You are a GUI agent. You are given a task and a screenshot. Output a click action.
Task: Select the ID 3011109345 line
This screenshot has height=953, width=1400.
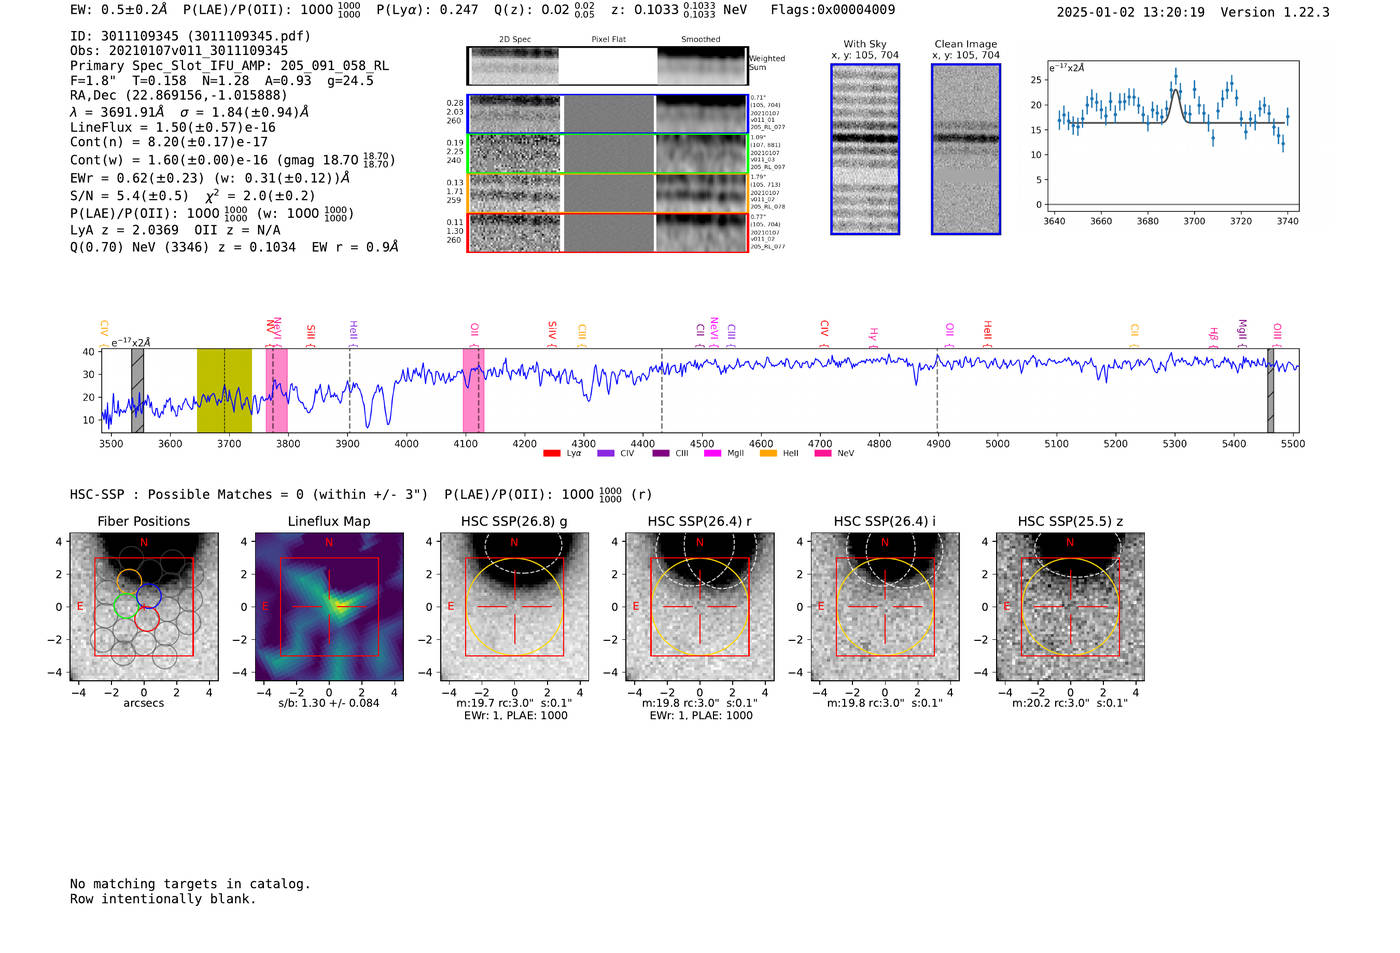[190, 36]
